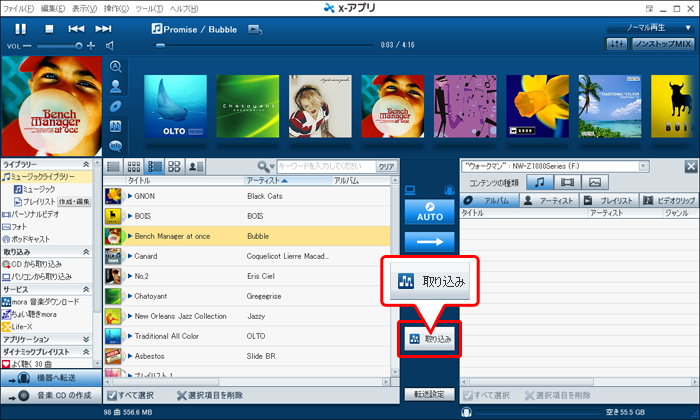Collapse the ライブラリー sidebar section
The height and width of the screenshot is (420, 700).
click(85, 163)
